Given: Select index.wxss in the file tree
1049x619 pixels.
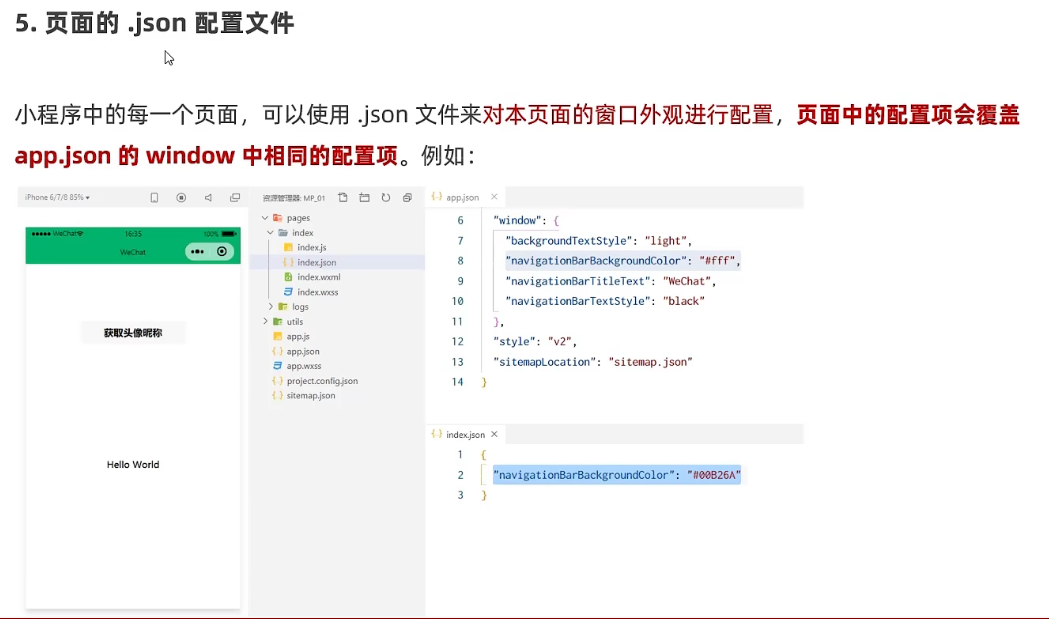Looking at the screenshot, I should [x=318, y=292].
